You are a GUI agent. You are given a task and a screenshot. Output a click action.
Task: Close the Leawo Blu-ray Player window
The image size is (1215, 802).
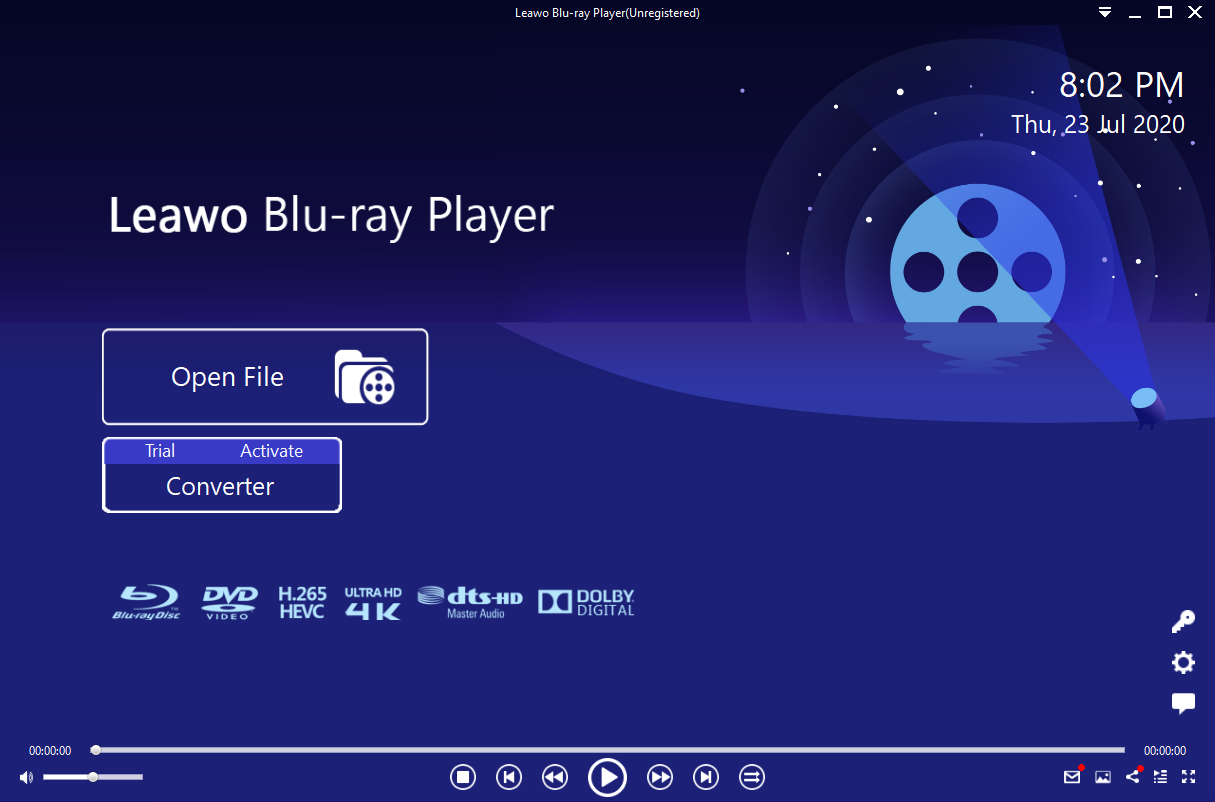(1194, 13)
